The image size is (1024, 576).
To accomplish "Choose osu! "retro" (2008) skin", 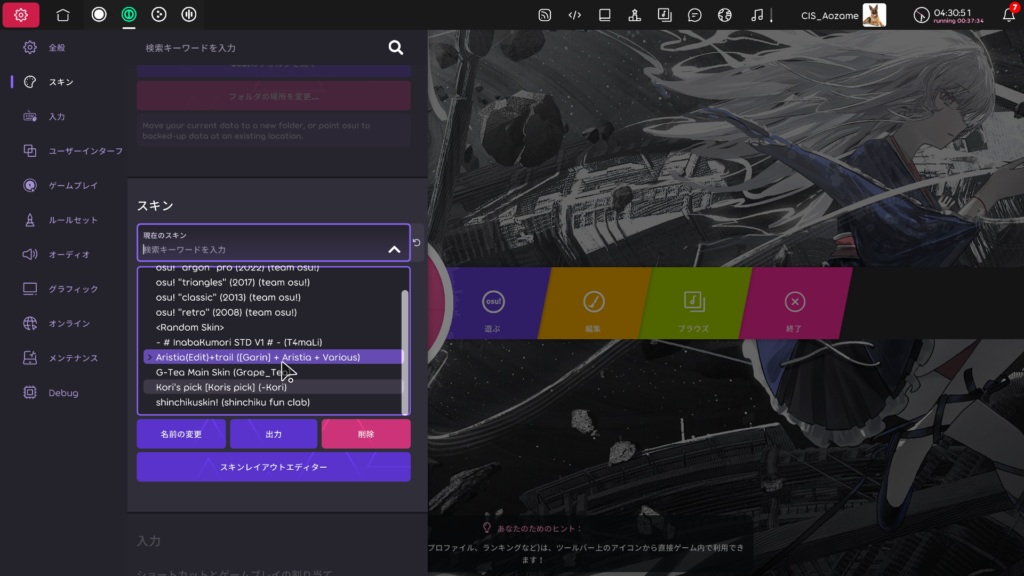I will (273, 312).
